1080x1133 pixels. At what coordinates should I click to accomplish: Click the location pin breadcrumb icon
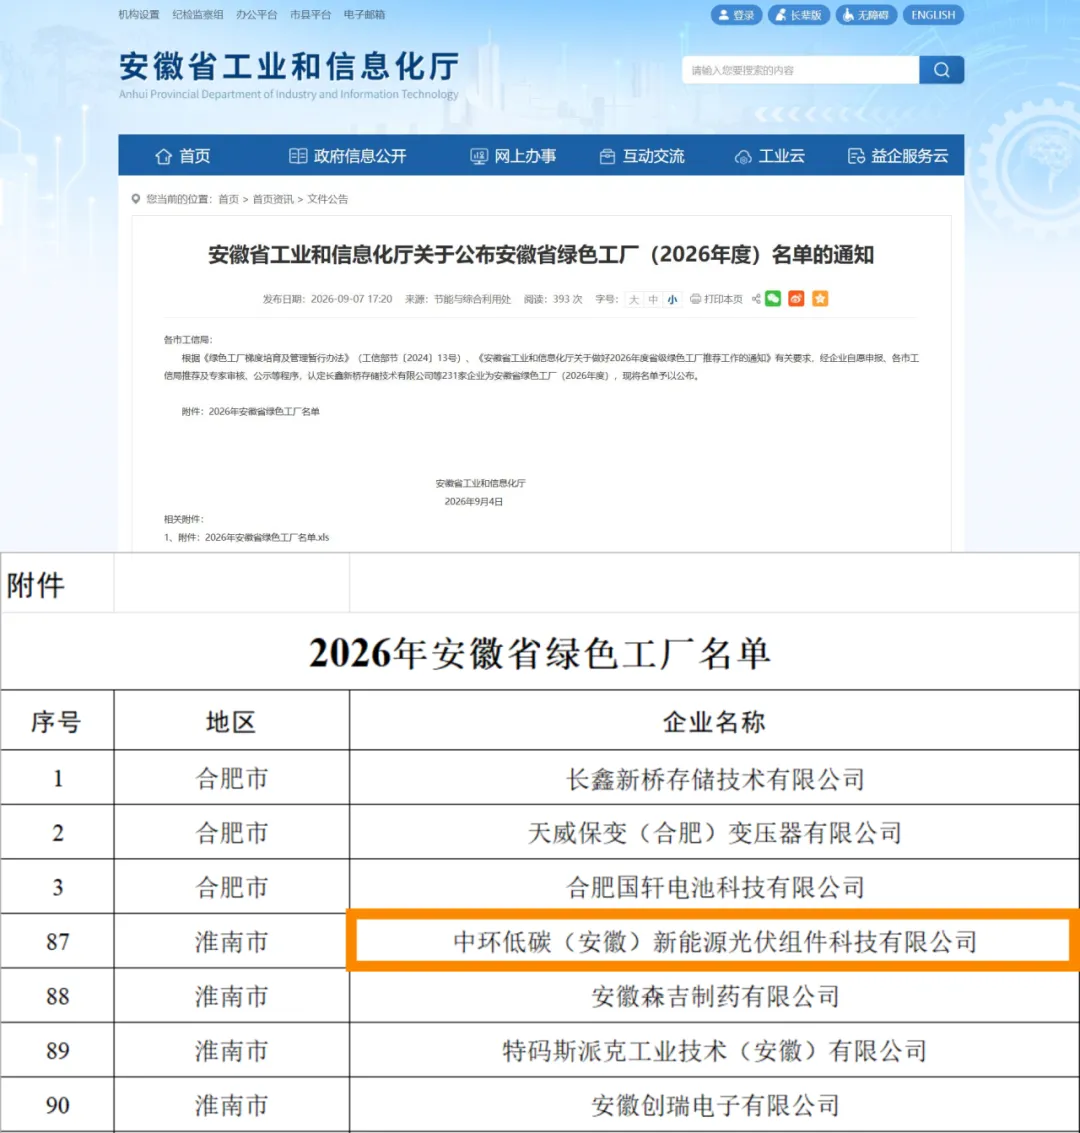pos(135,199)
